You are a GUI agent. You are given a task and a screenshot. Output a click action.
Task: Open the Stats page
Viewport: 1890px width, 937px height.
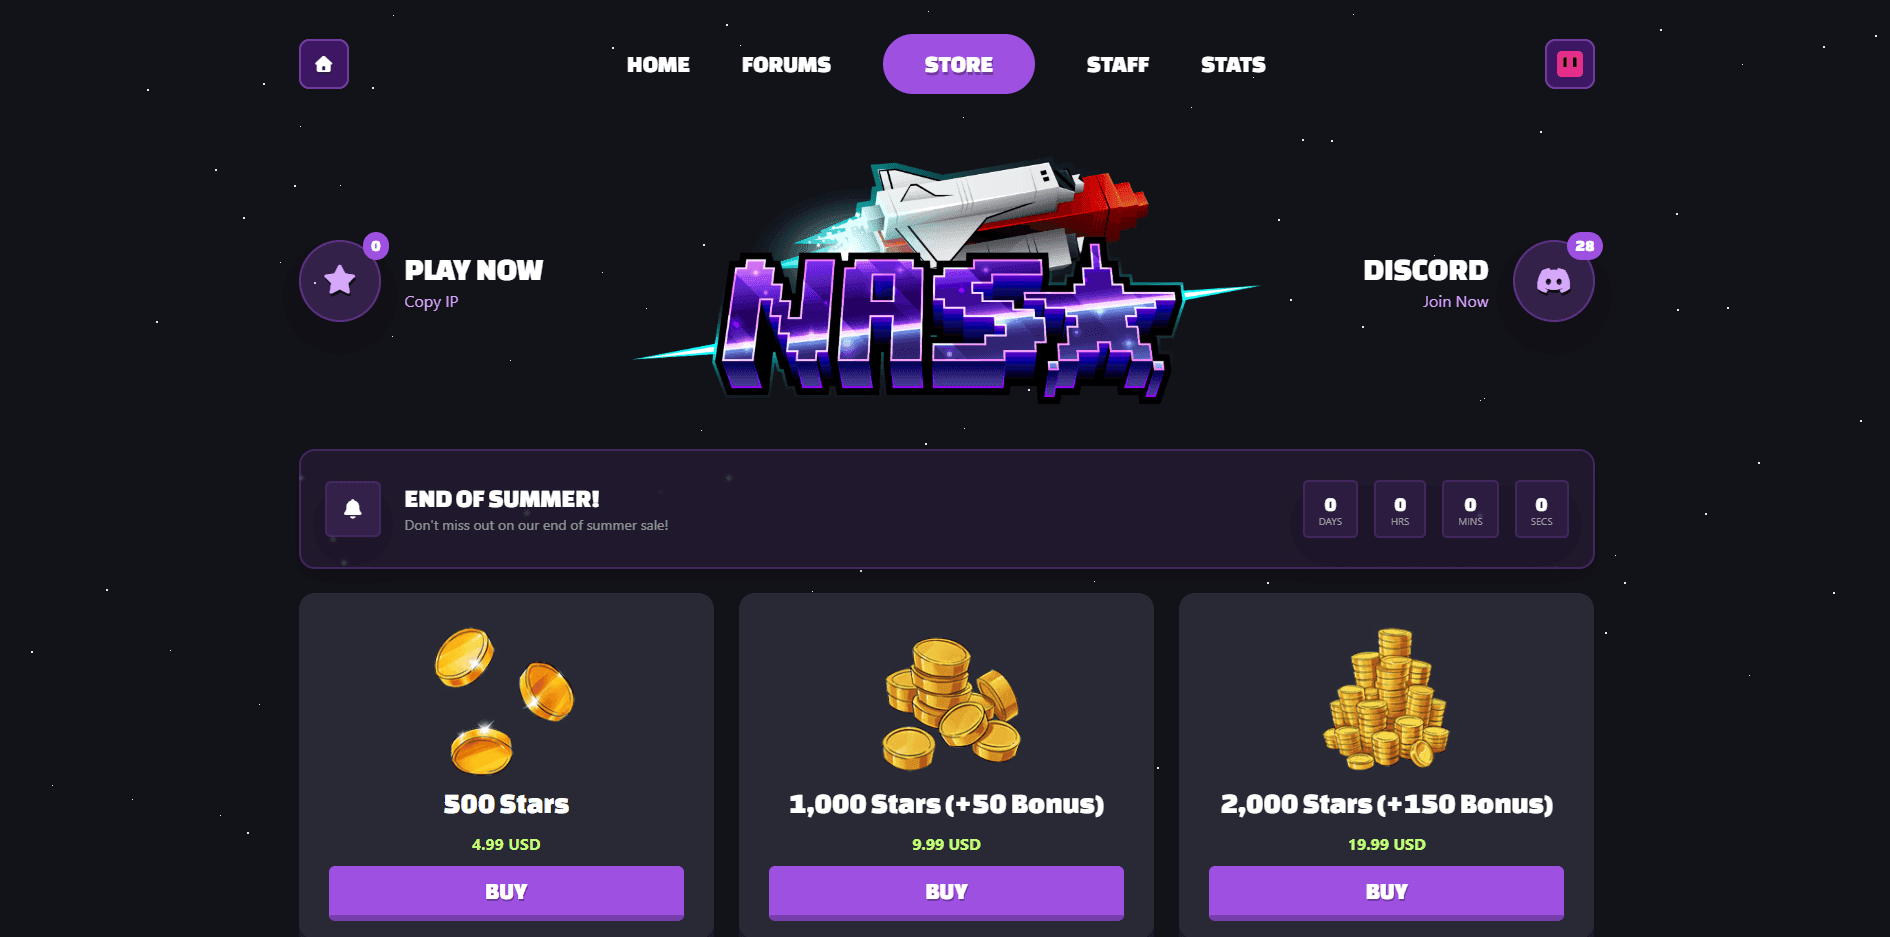1233,65
